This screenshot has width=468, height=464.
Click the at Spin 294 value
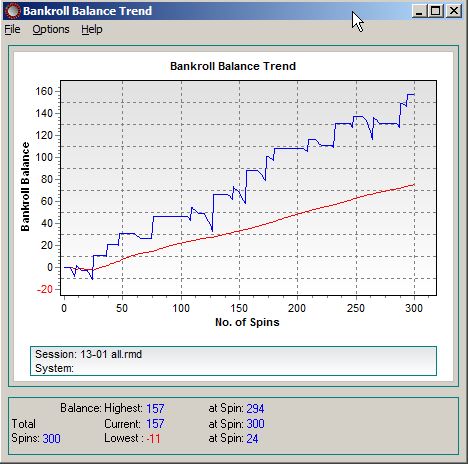click(x=255, y=408)
